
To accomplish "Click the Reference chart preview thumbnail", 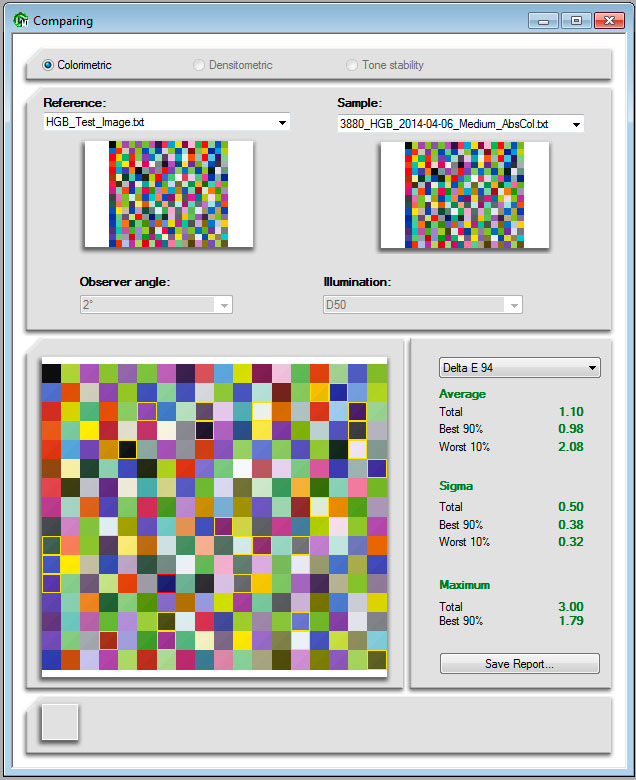I will pyautogui.click(x=168, y=194).
